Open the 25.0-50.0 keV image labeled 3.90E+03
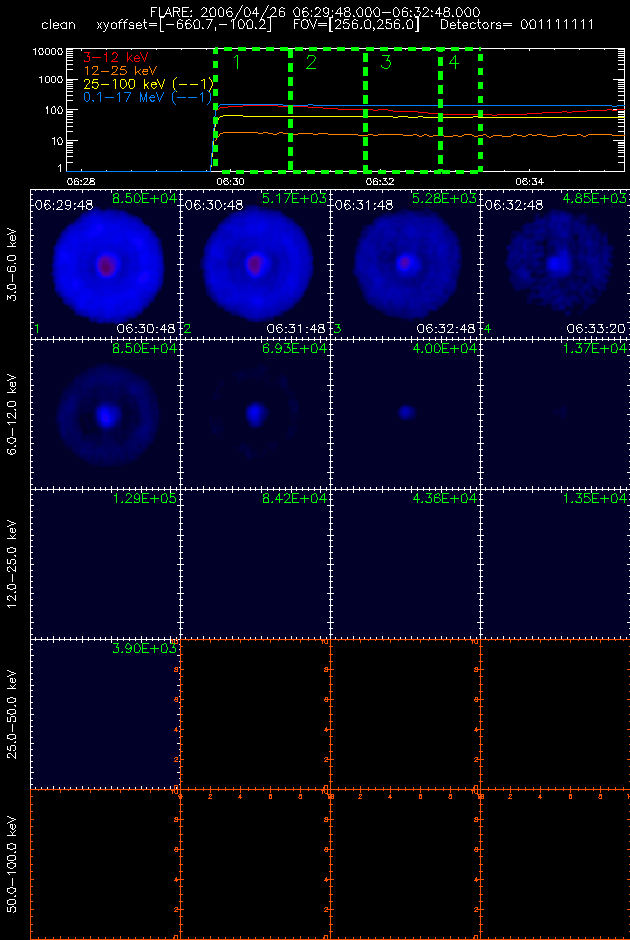 click(105, 713)
